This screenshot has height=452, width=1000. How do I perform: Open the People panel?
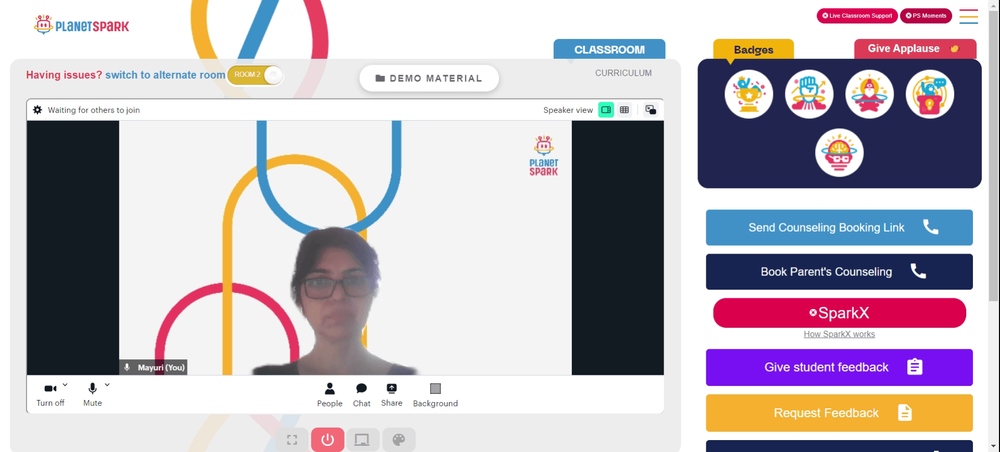(330, 395)
